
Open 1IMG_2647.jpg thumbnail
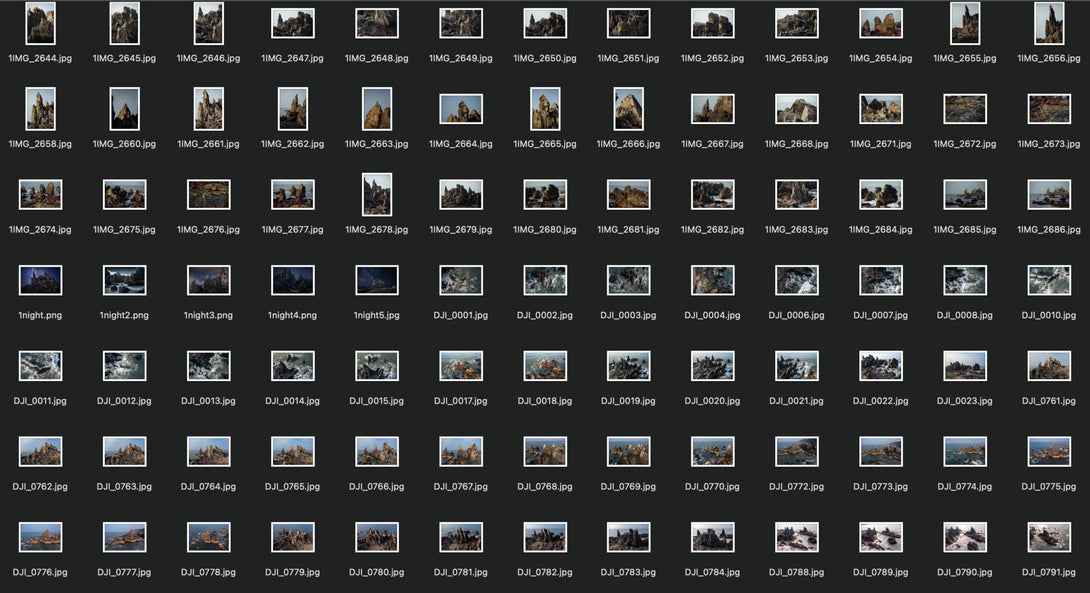pyautogui.click(x=293, y=24)
